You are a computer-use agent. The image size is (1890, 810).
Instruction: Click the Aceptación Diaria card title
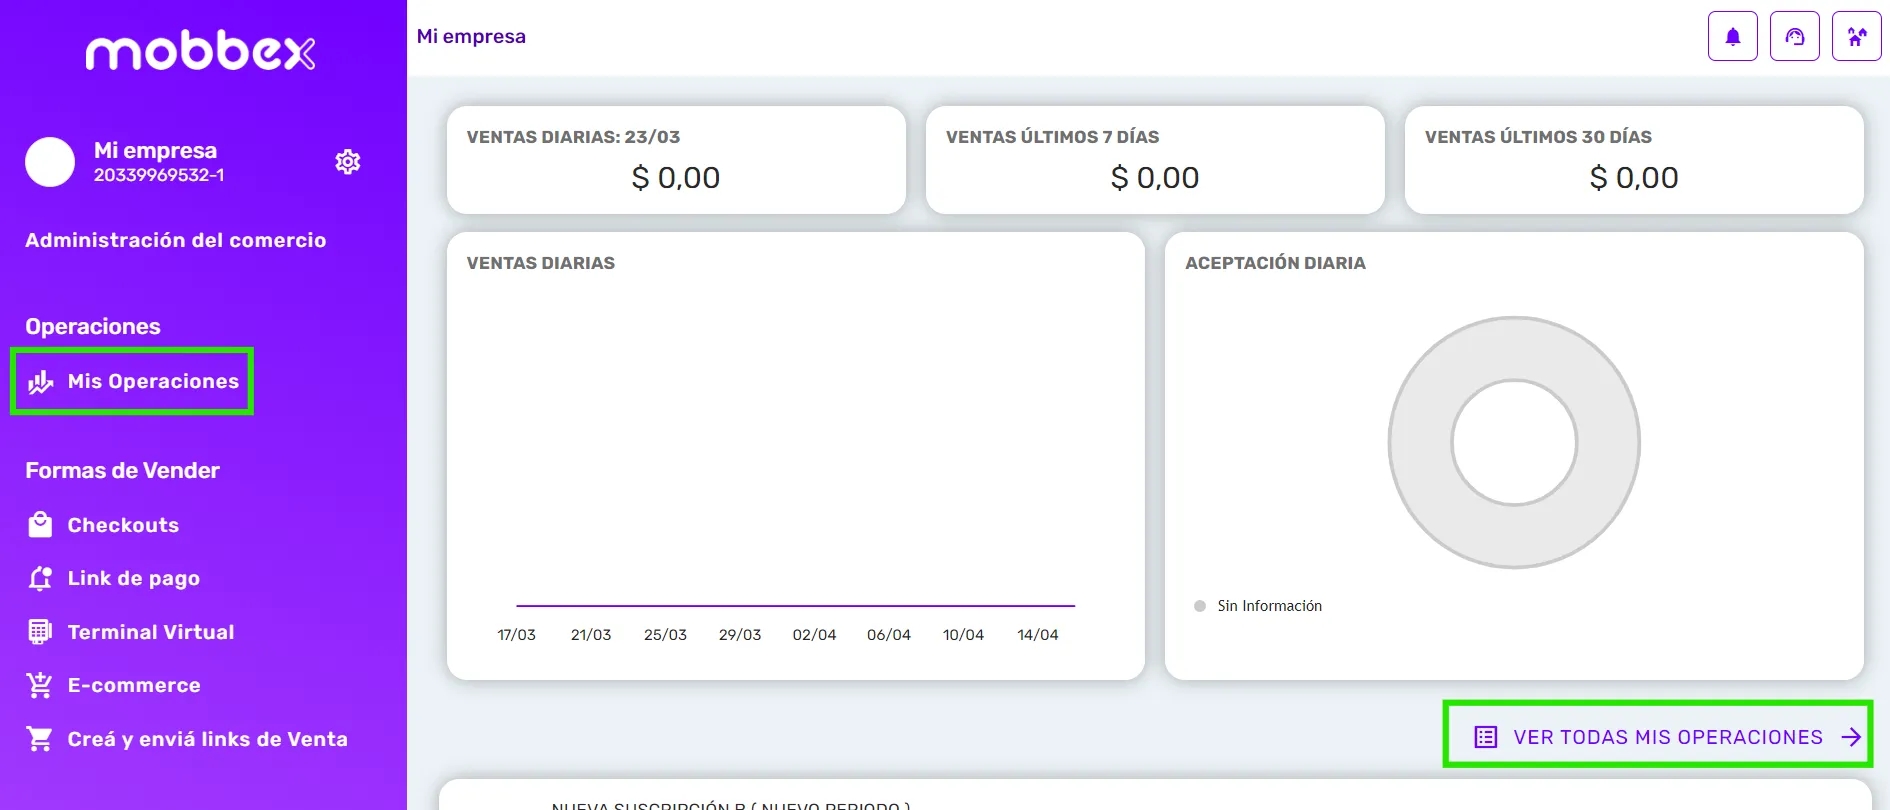click(x=1275, y=263)
